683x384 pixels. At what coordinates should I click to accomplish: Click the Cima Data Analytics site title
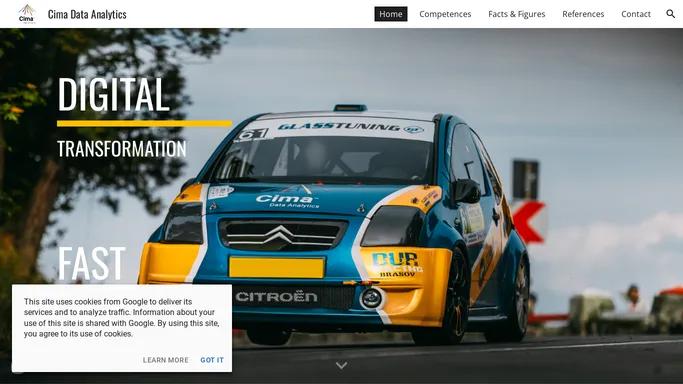pyautogui.click(x=87, y=14)
